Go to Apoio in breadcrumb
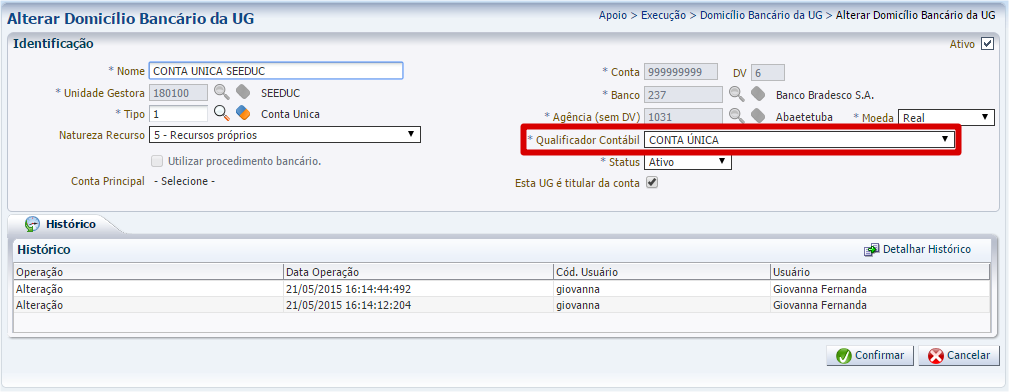The height and width of the screenshot is (392, 1009). pos(613,15)
